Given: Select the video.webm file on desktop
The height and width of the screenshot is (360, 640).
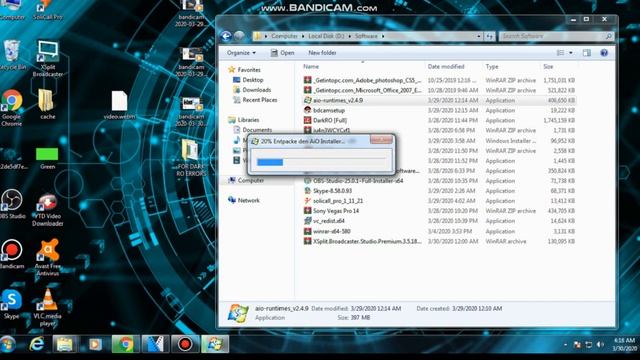Looking at the screenshot, I should (x=119, y=105).
